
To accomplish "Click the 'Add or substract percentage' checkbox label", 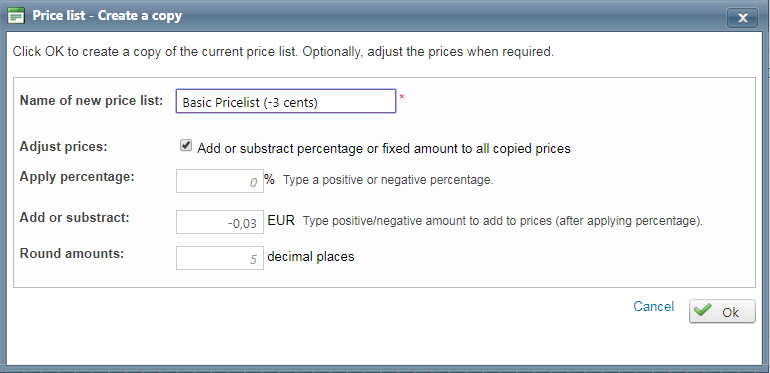I will pyautogui.click(x=384, y=148).
